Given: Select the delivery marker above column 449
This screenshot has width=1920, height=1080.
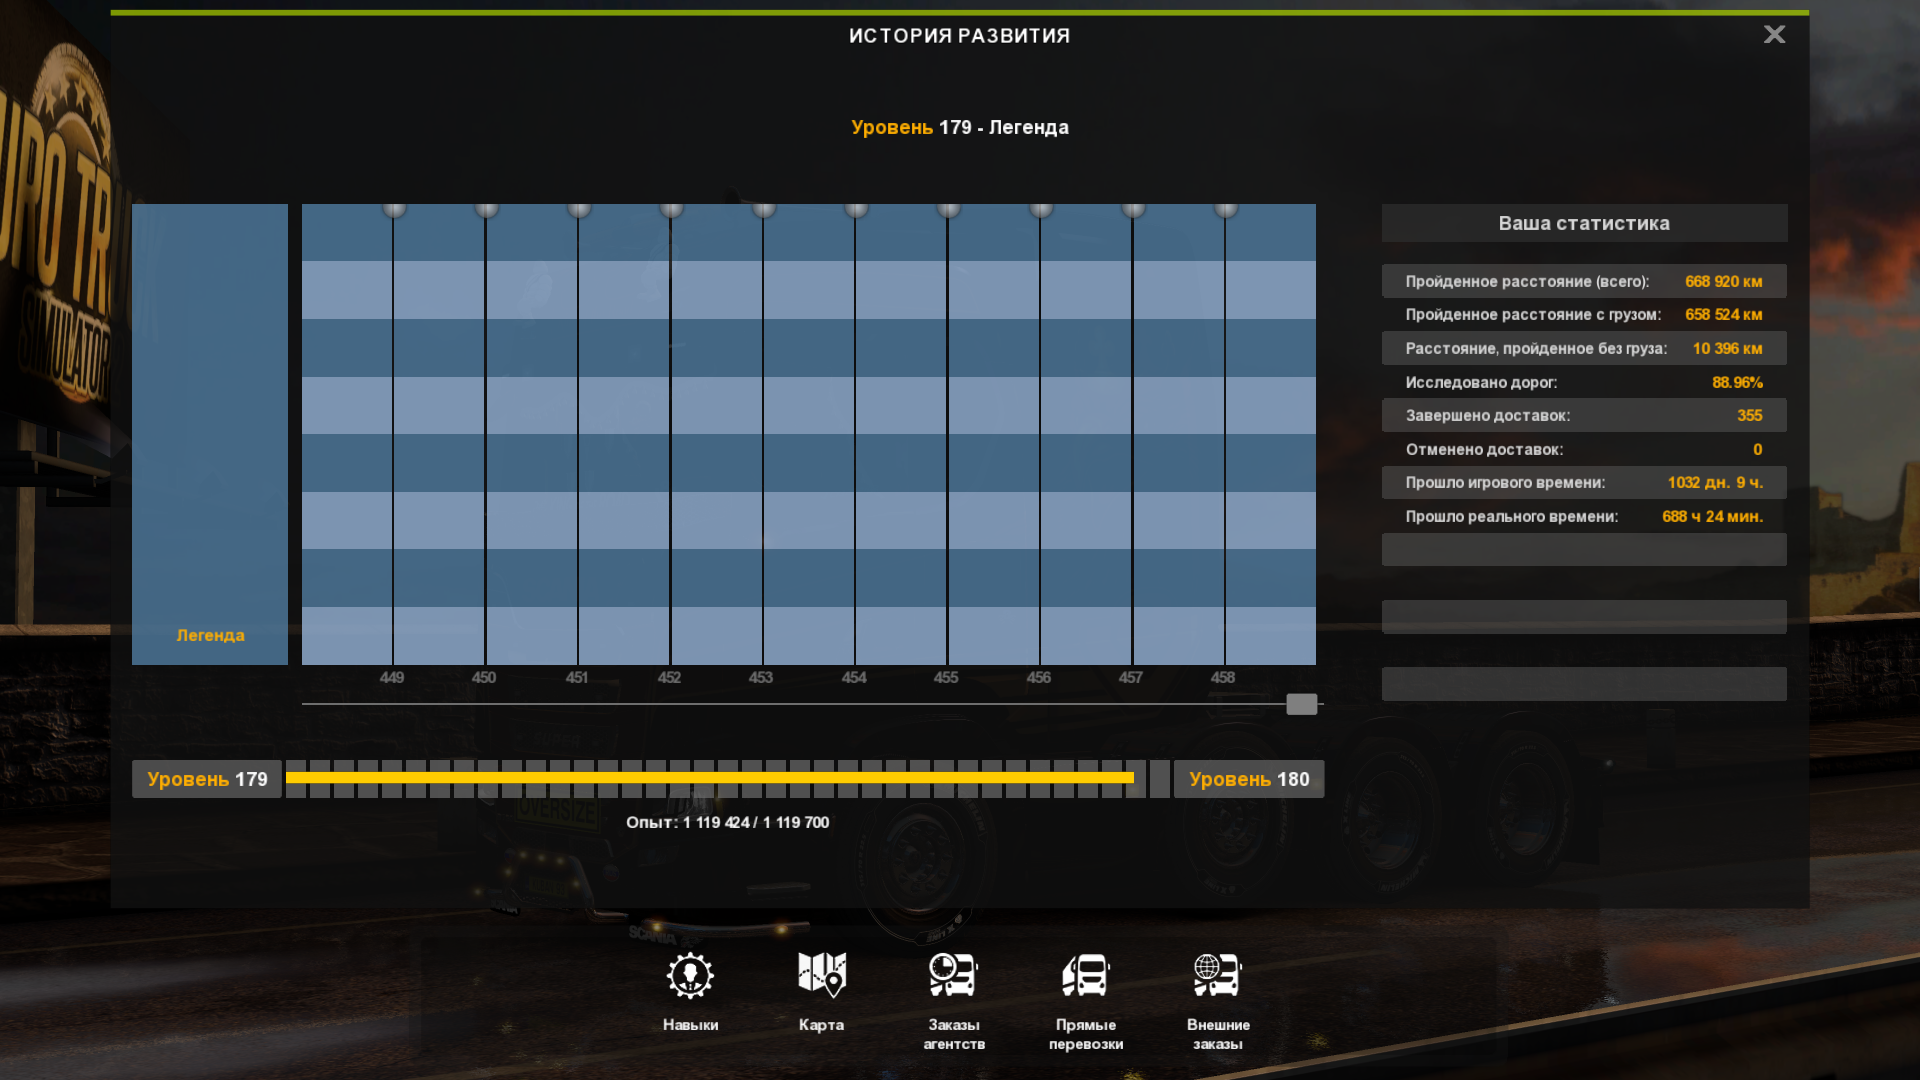Looking at the screenshot, I should pos(394,209).
